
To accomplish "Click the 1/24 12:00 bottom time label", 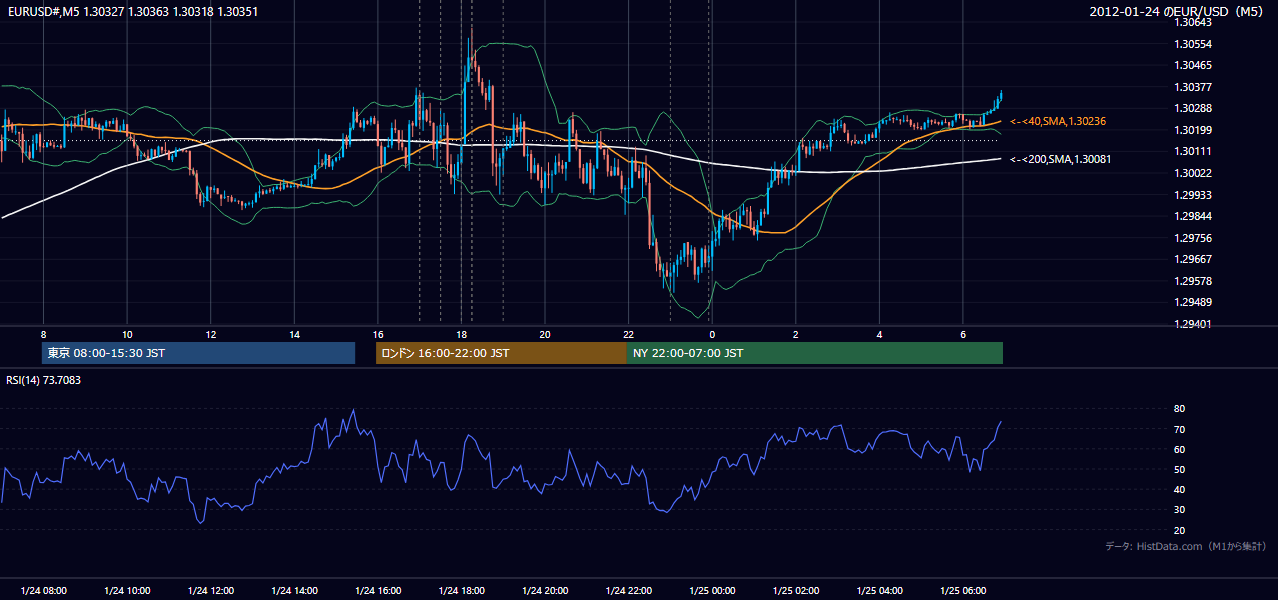I will 210,590.
